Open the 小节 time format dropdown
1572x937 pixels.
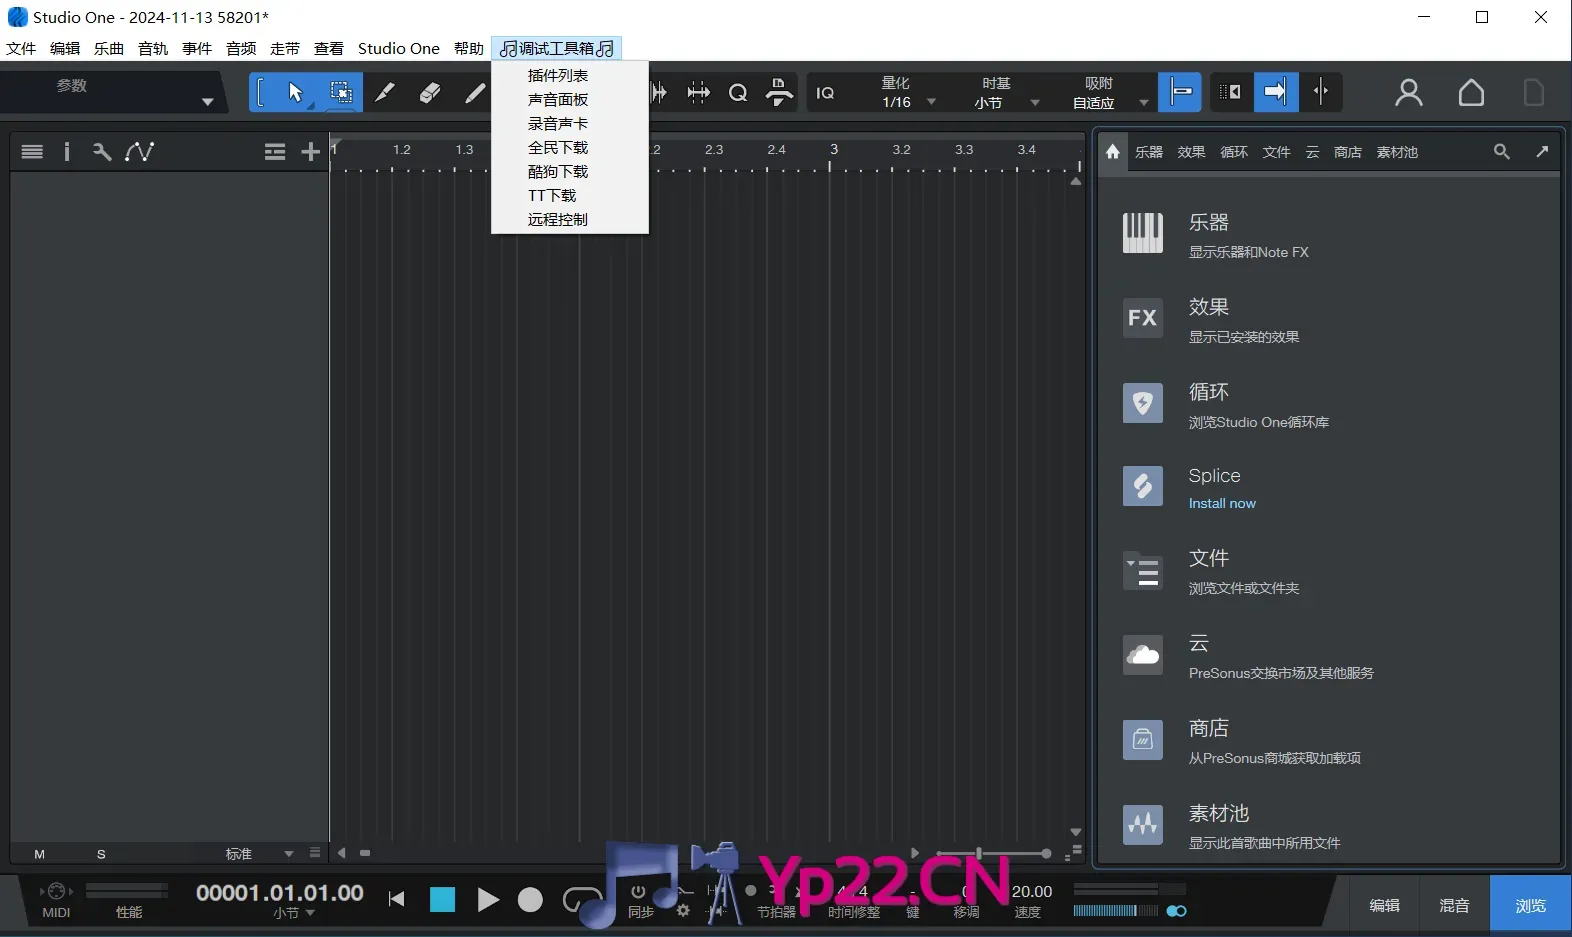pyautogui.click(x=295, y=913)
